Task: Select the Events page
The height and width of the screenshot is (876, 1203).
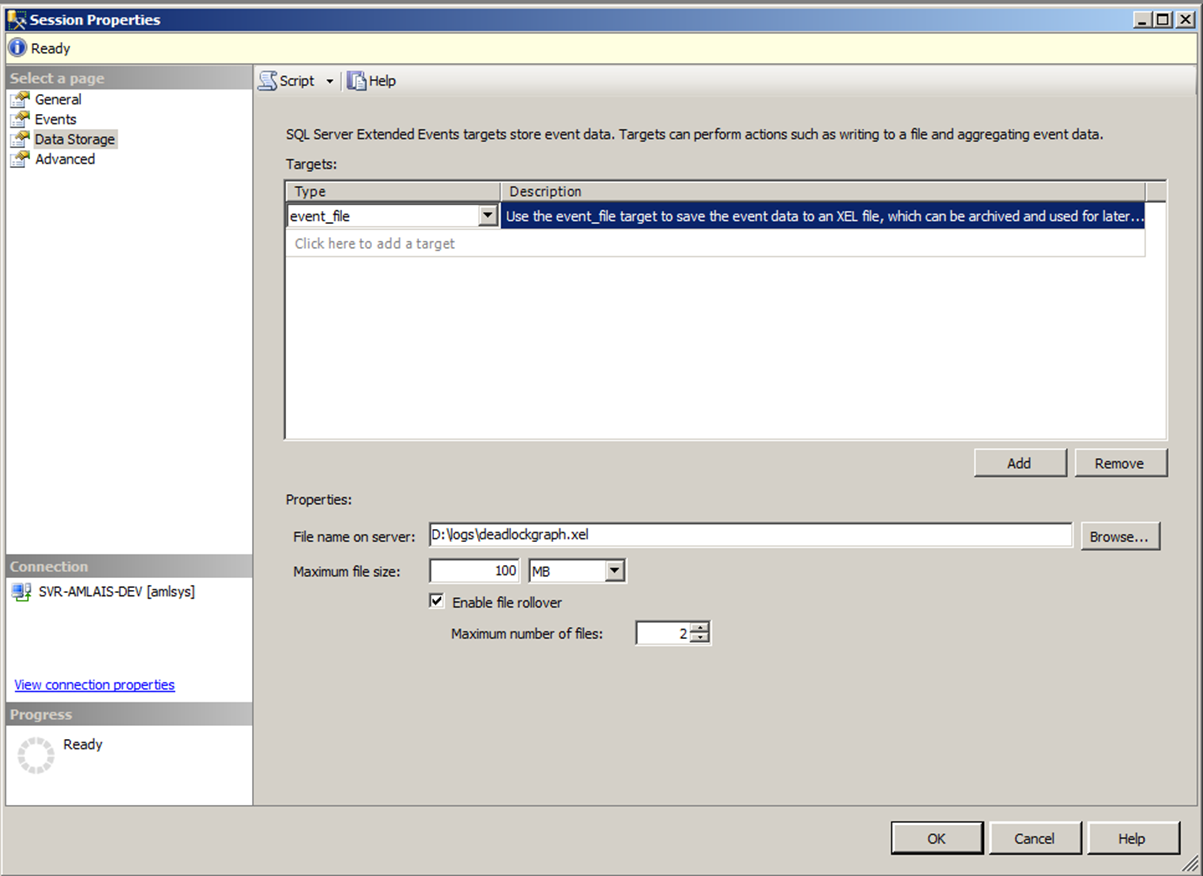Action: coord(56,119)
